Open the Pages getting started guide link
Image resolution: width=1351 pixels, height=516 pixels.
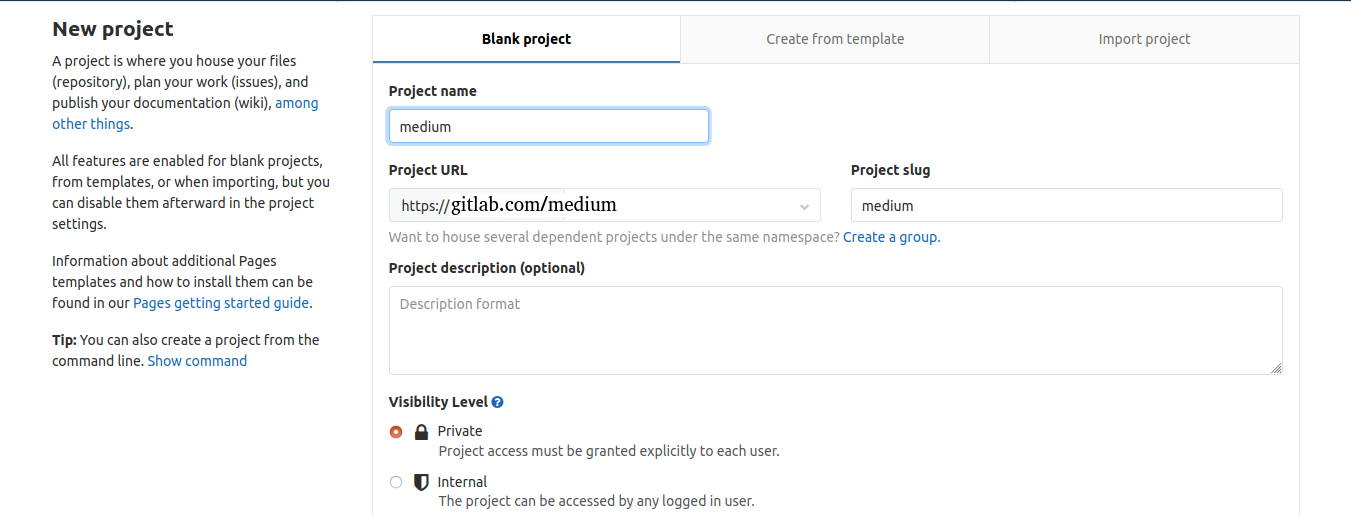221,303
